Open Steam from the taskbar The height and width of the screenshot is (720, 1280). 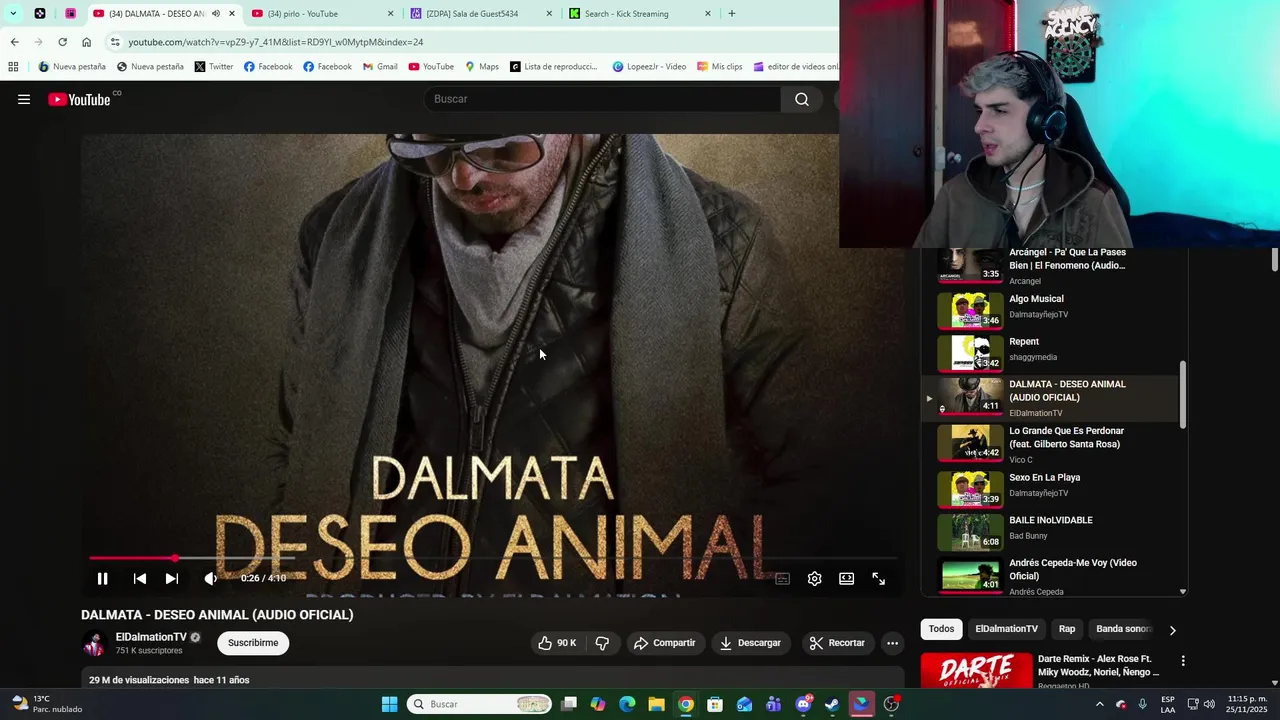(x=832, y=704)
